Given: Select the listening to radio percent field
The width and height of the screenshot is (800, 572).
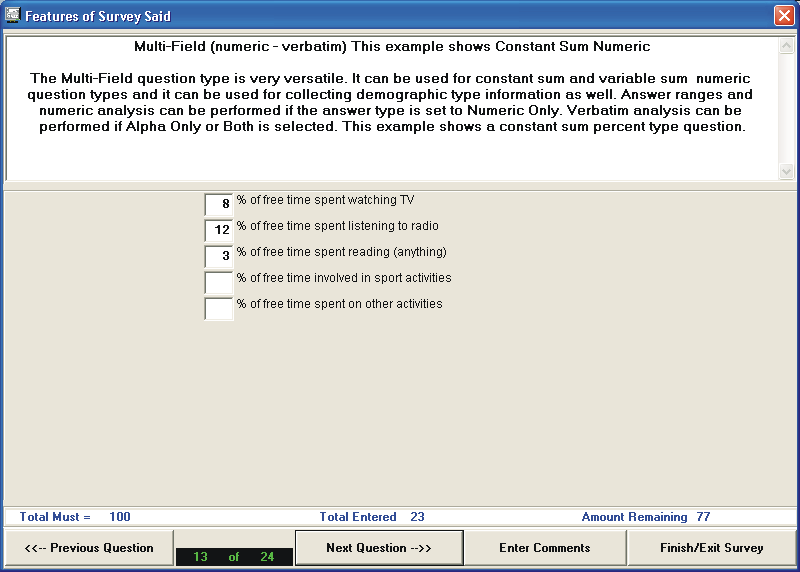Looking at the screenshot, I should click(x=219, y=230).
